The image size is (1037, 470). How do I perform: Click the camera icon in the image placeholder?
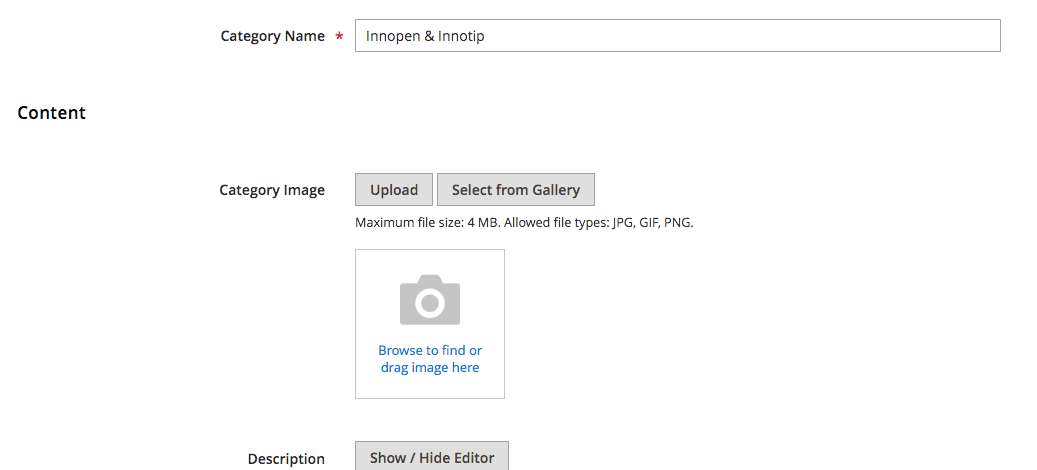click(430, 300)
